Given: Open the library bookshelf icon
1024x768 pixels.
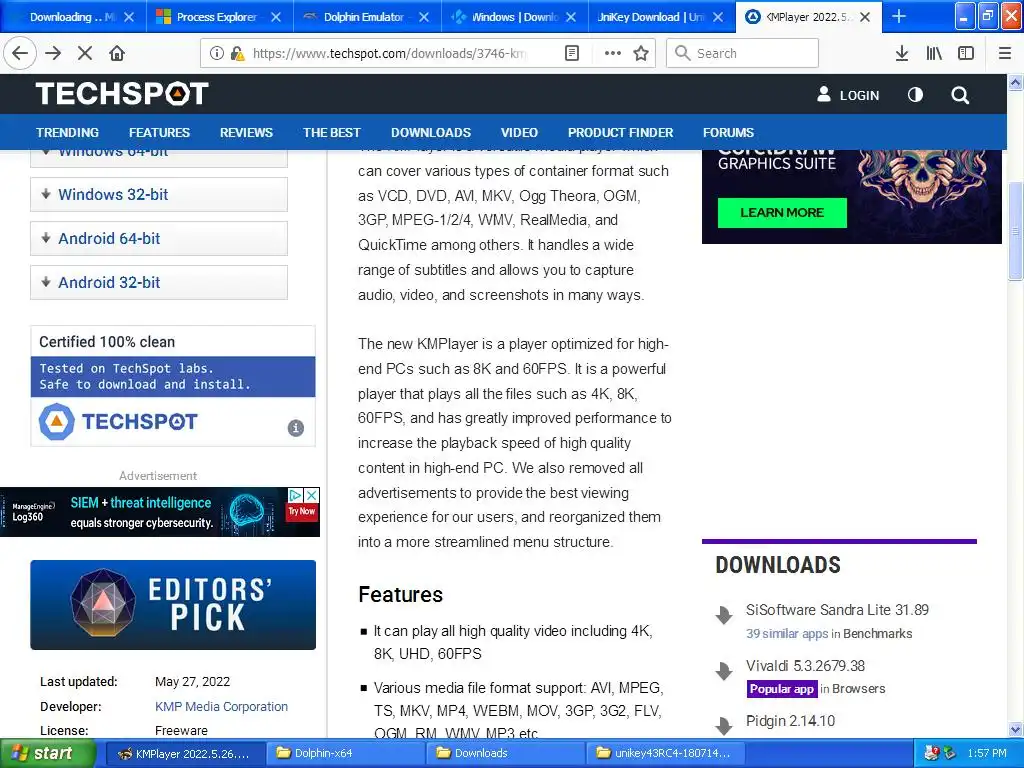Looking at the screenshot, I should (934, 54).
